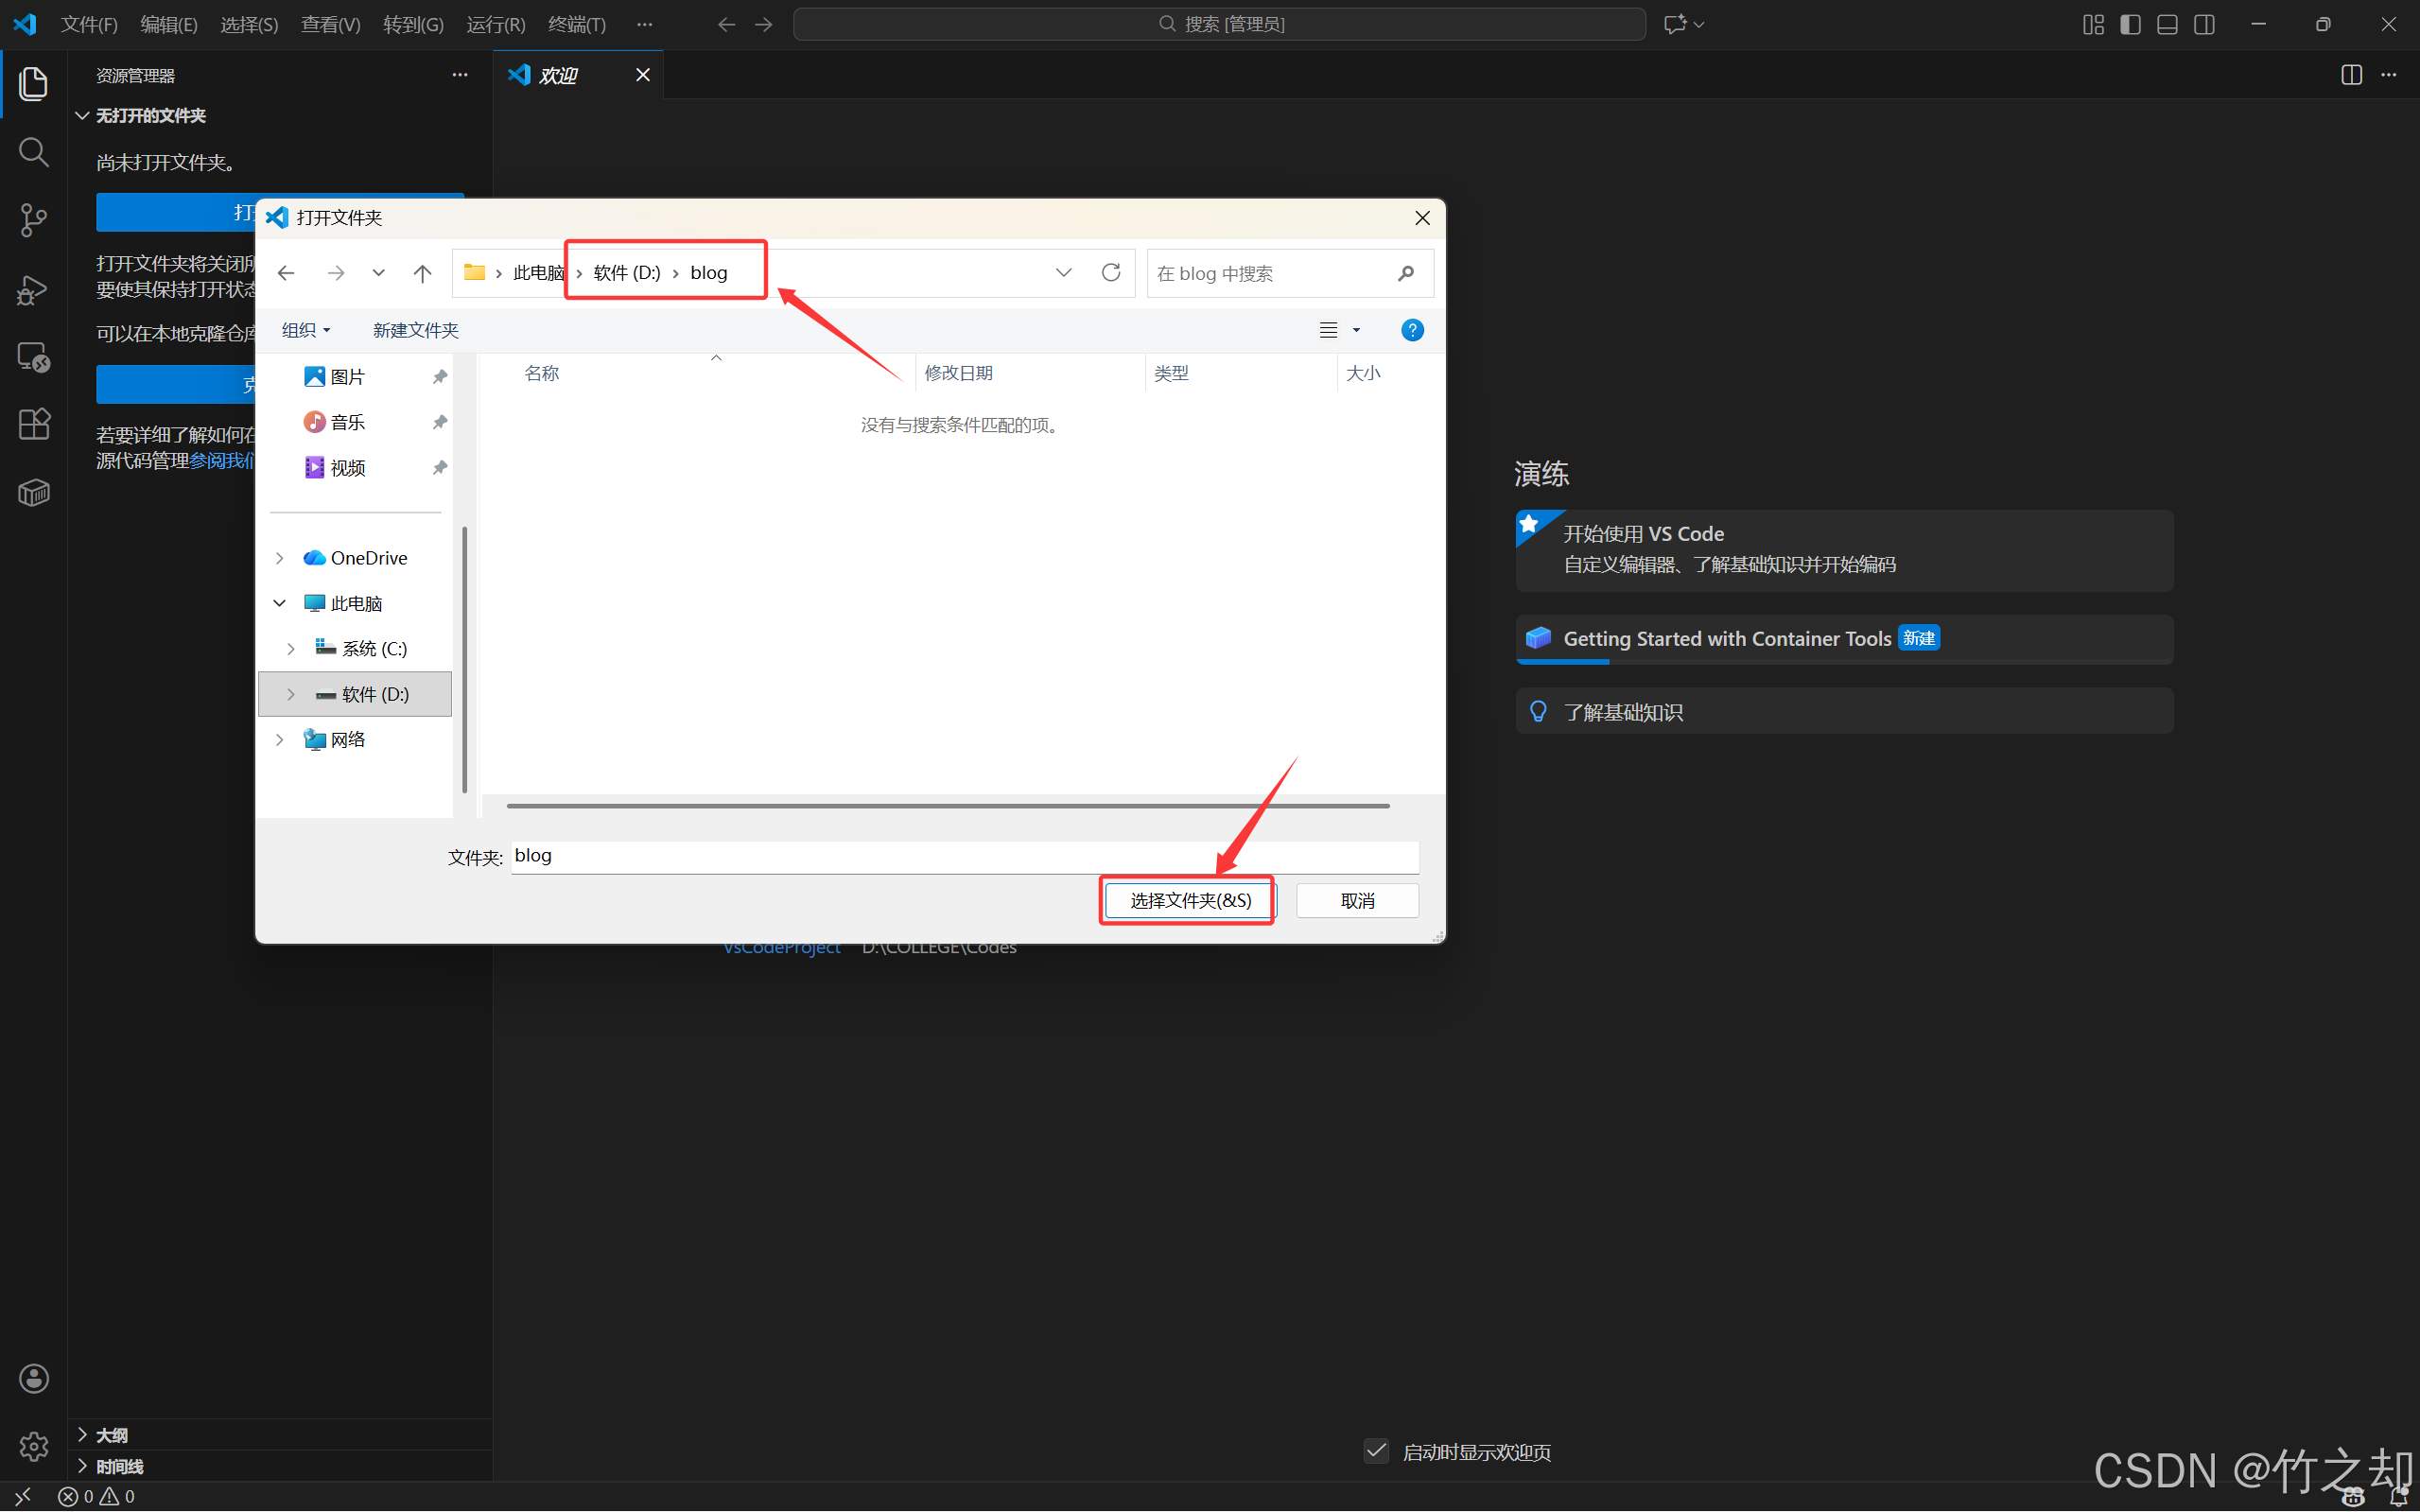
Task: Open the 组织 dropdown in dialog
Action: 305,330
